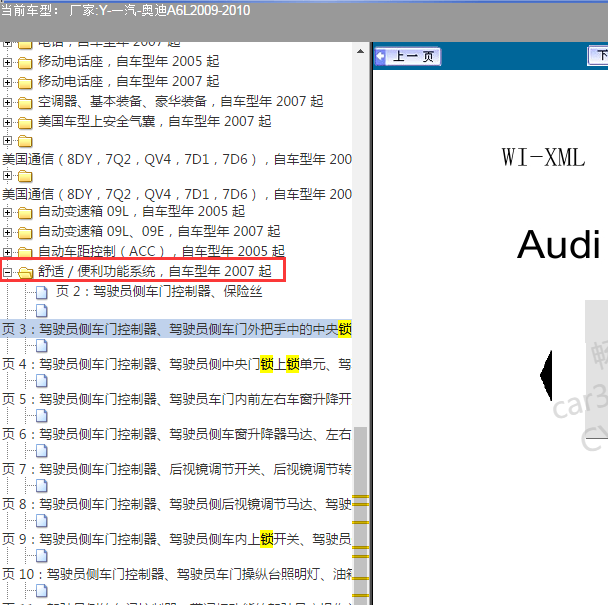The image size is (608, 605).
Task: Expand 空调器 基本装备 豪华装备 folder node
Action: [7, 102]
